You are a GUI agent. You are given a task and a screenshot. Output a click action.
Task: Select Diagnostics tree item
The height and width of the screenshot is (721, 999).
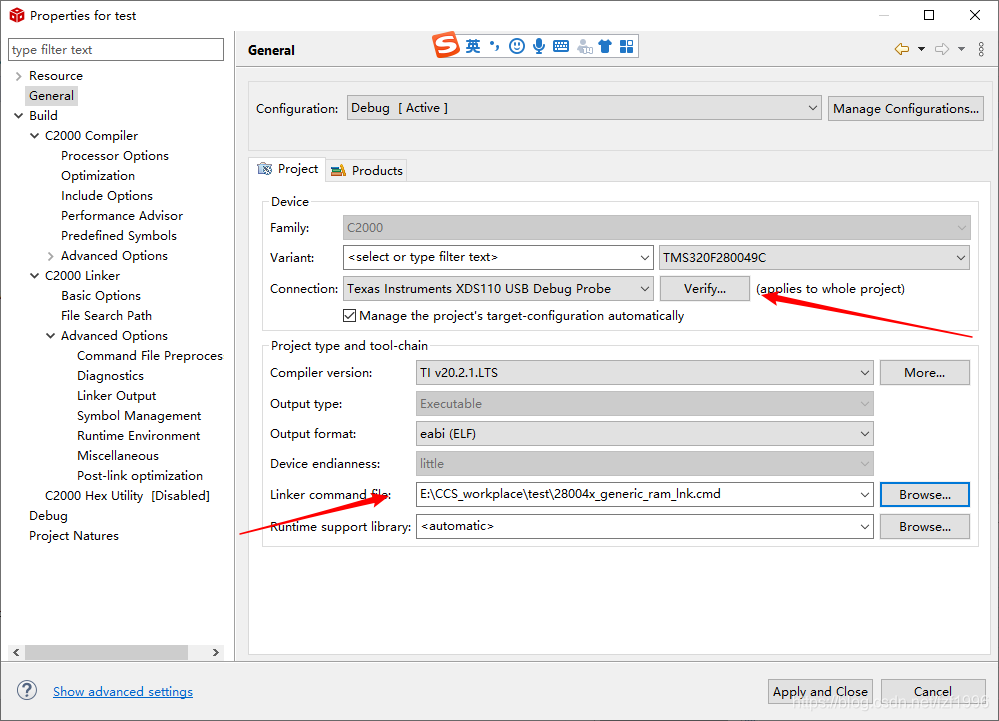[x=110, y=376]
